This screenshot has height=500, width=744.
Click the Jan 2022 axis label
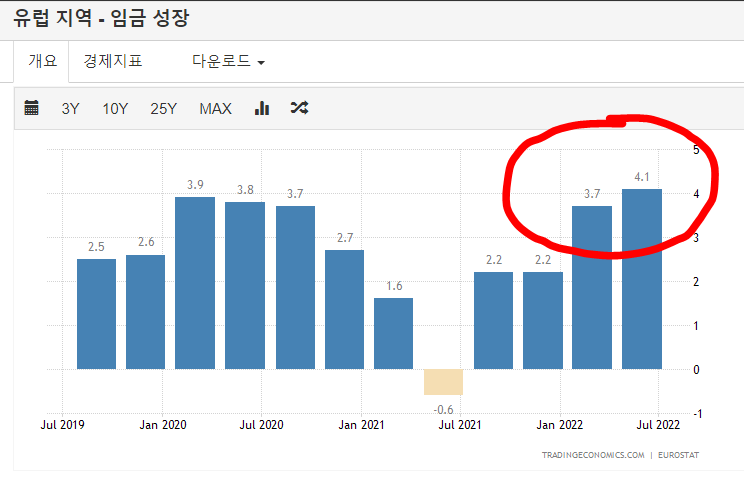[x=560, y=425]
